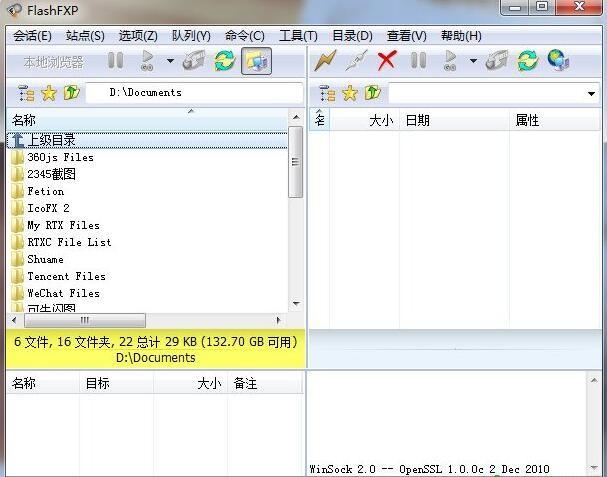Open the 帮助(H) menu
The height and width of the screenshot is (477, 607).
(461, 36)
